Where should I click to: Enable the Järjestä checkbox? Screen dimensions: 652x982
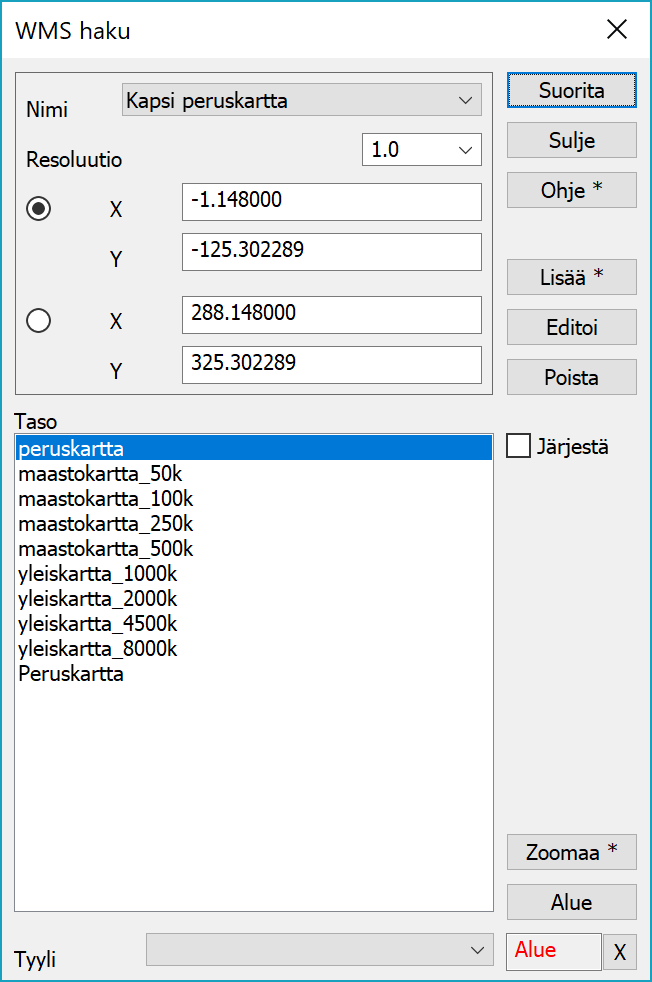pyautogui.click(x=519, y=446)
